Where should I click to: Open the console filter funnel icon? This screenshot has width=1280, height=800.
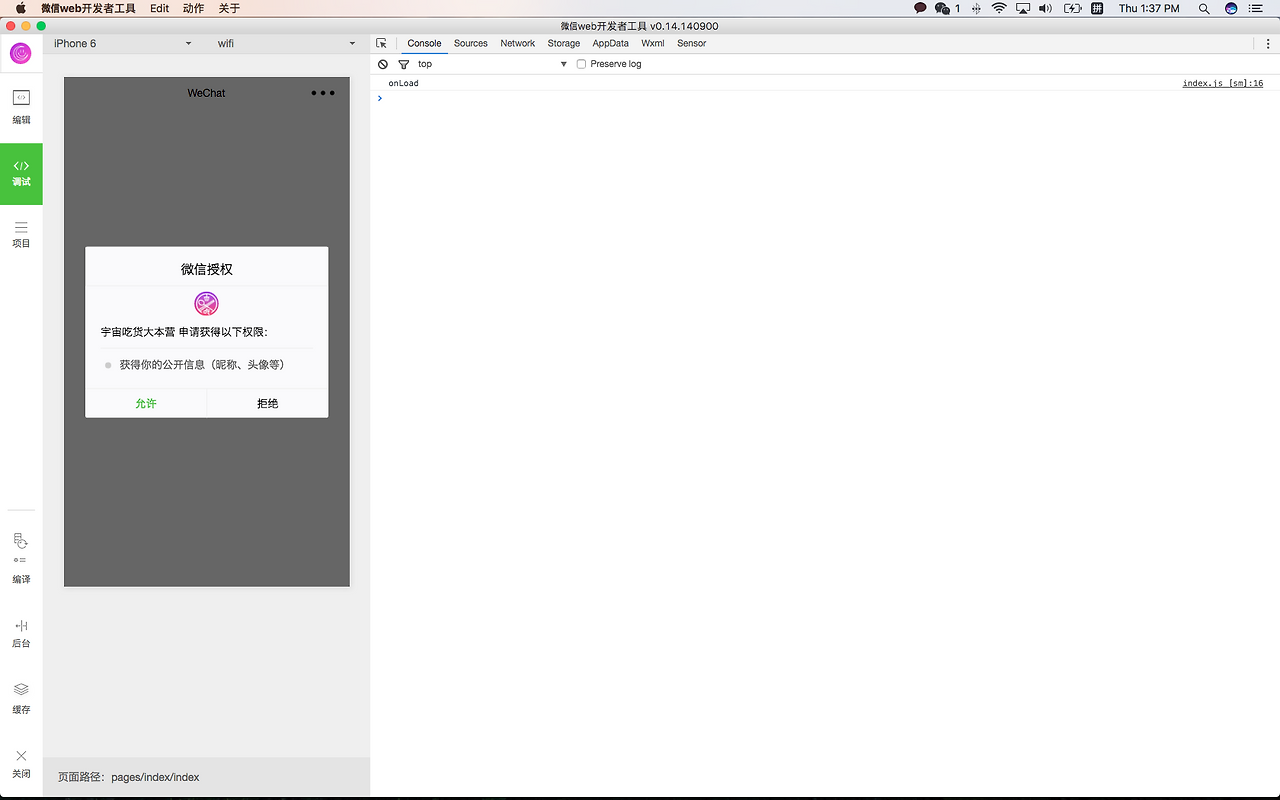point(404,63)
